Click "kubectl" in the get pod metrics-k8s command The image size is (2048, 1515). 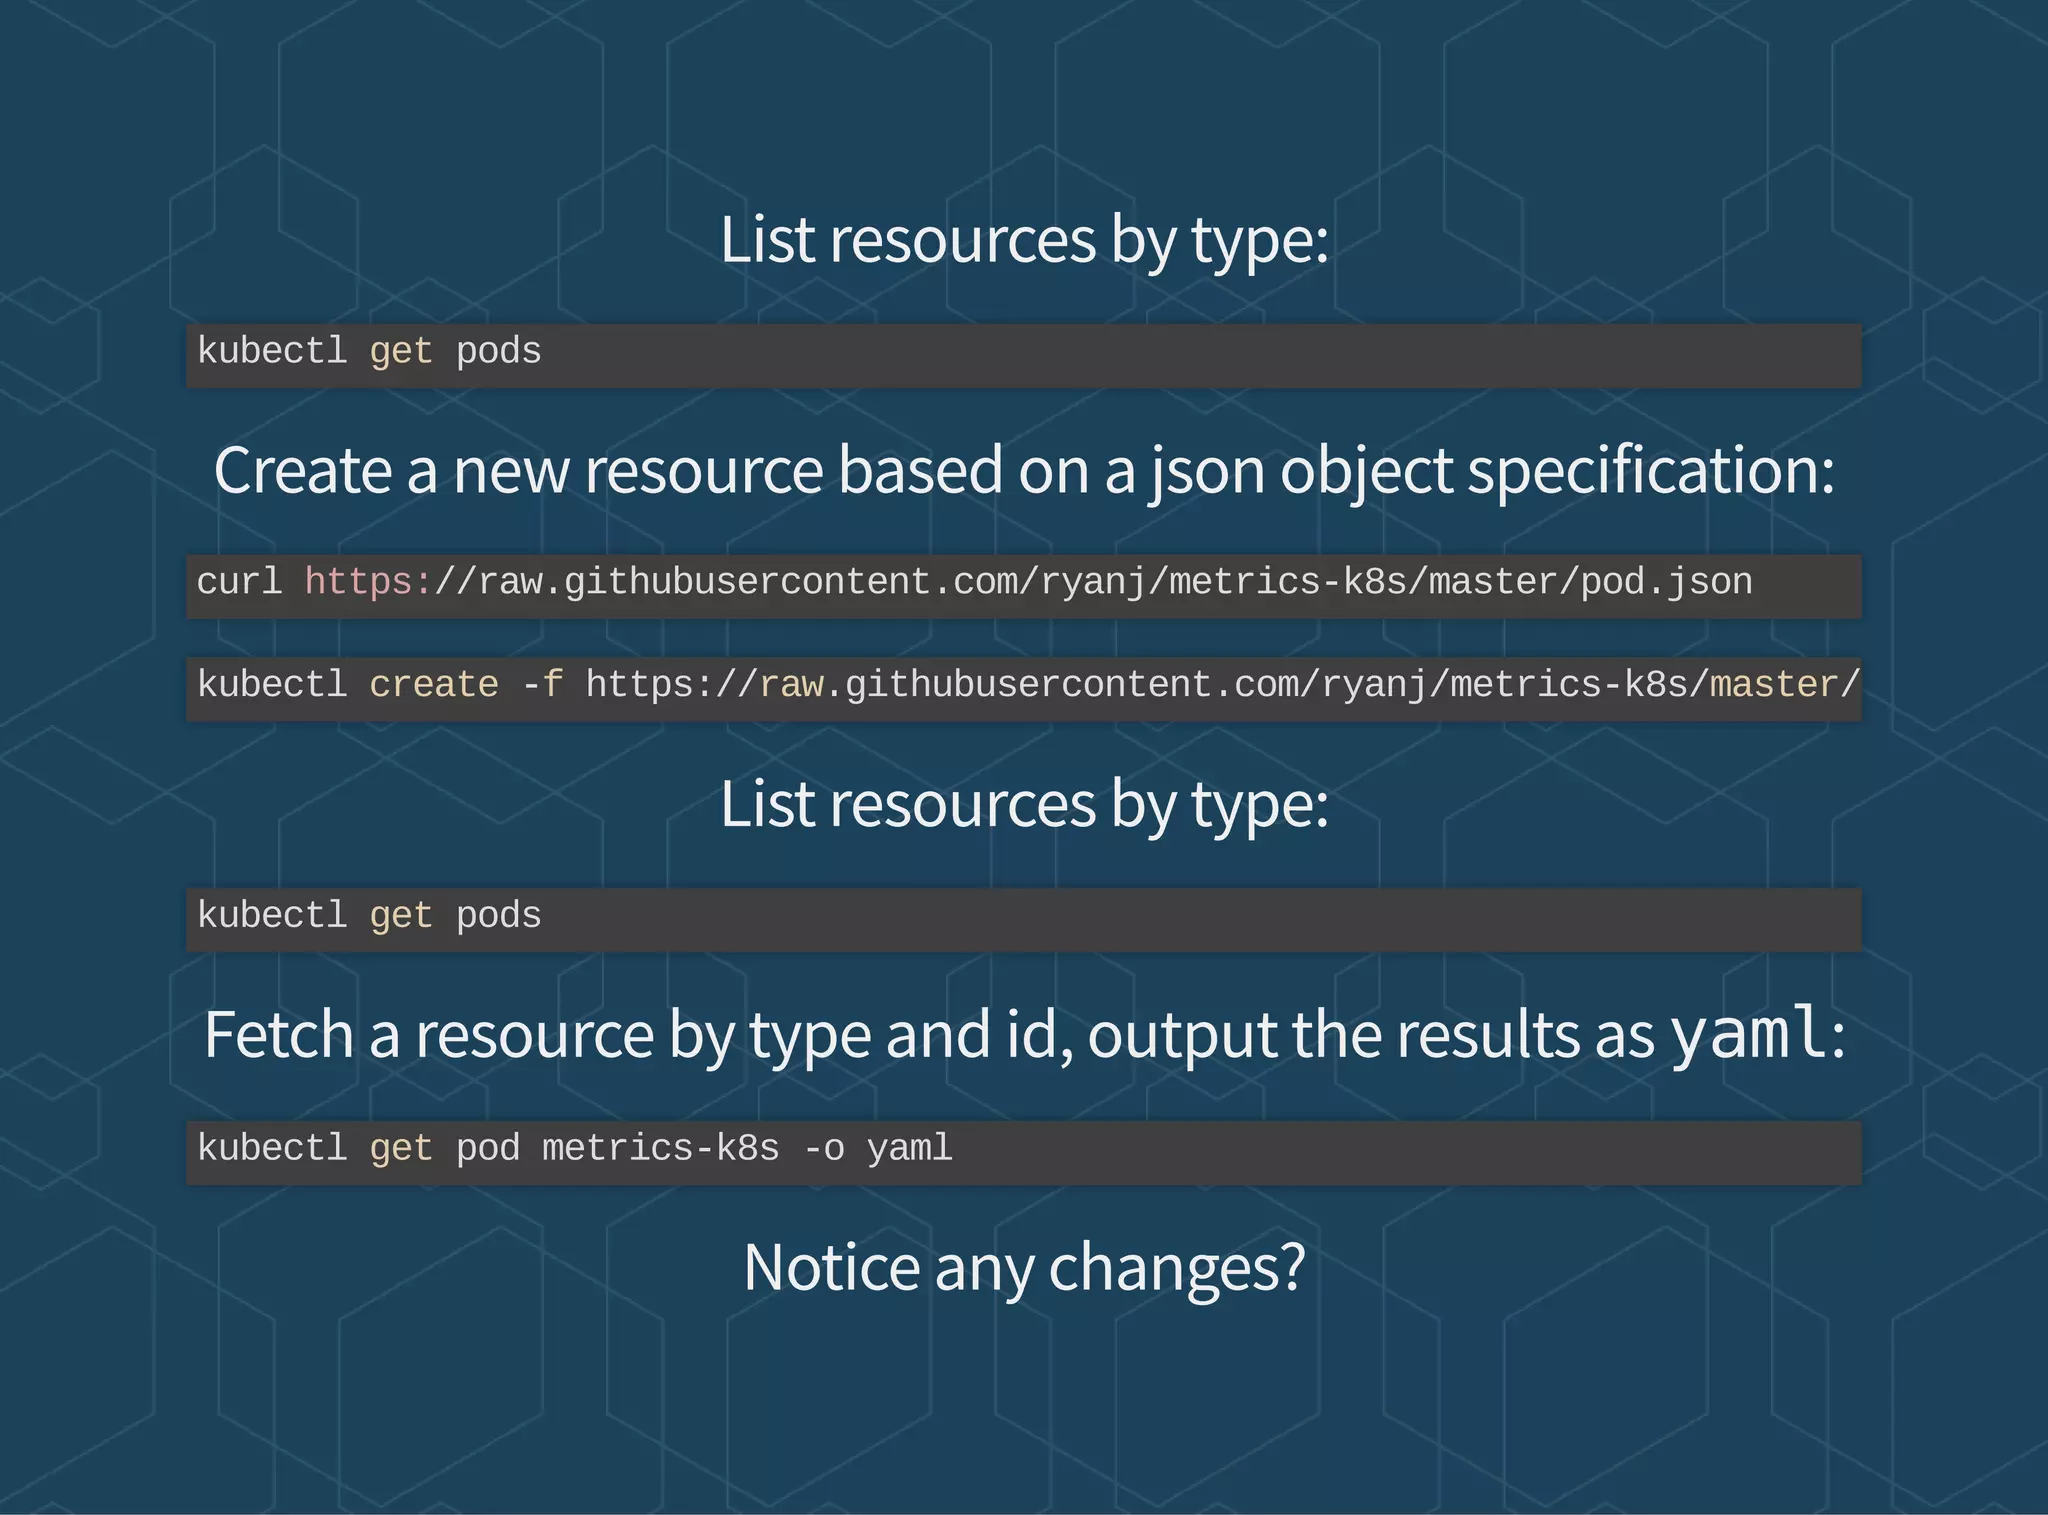click(272, 1148)
